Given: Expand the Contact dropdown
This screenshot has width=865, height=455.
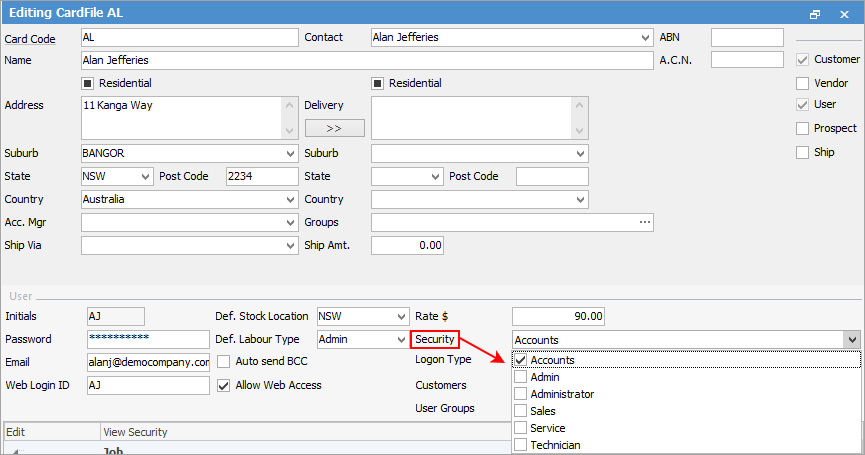Looking at the screenshot, I should coord(645,38).
